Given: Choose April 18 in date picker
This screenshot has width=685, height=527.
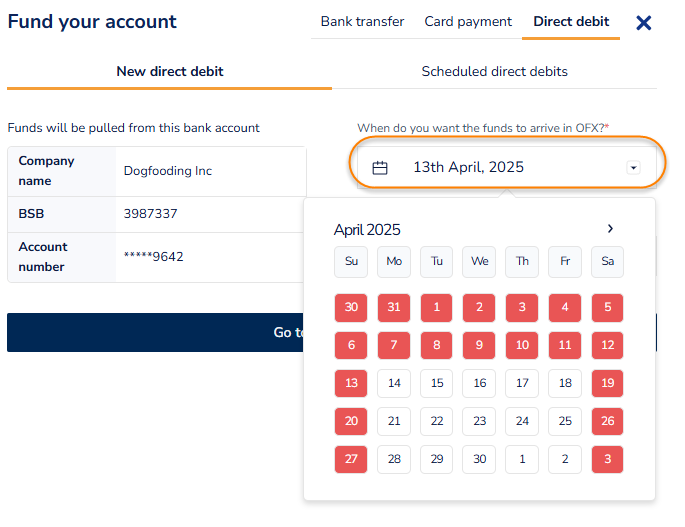Looking at the screenshot, I should click(565, 383).
